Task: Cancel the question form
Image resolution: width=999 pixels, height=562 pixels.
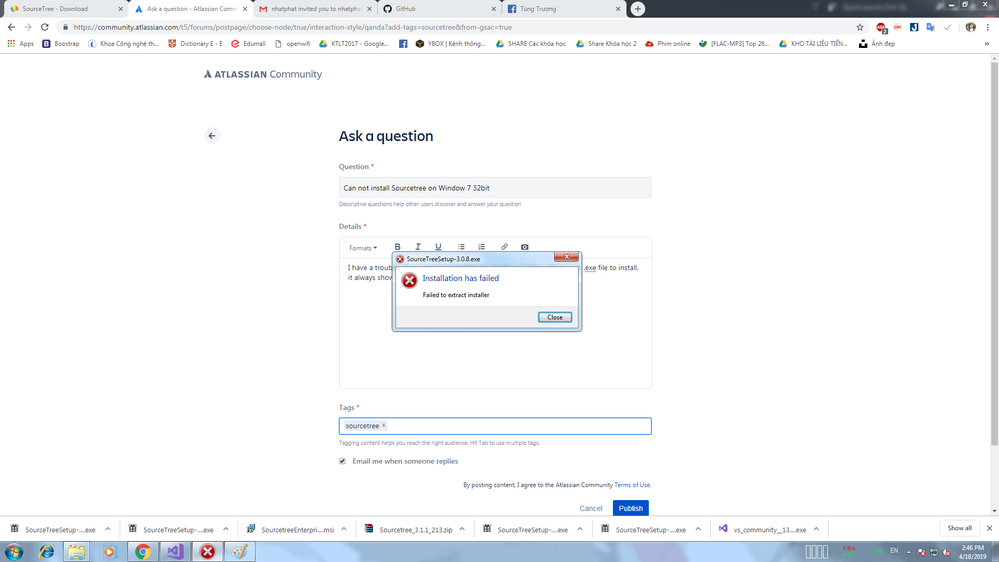Action: pyautogui.click(x=591, y=508)
